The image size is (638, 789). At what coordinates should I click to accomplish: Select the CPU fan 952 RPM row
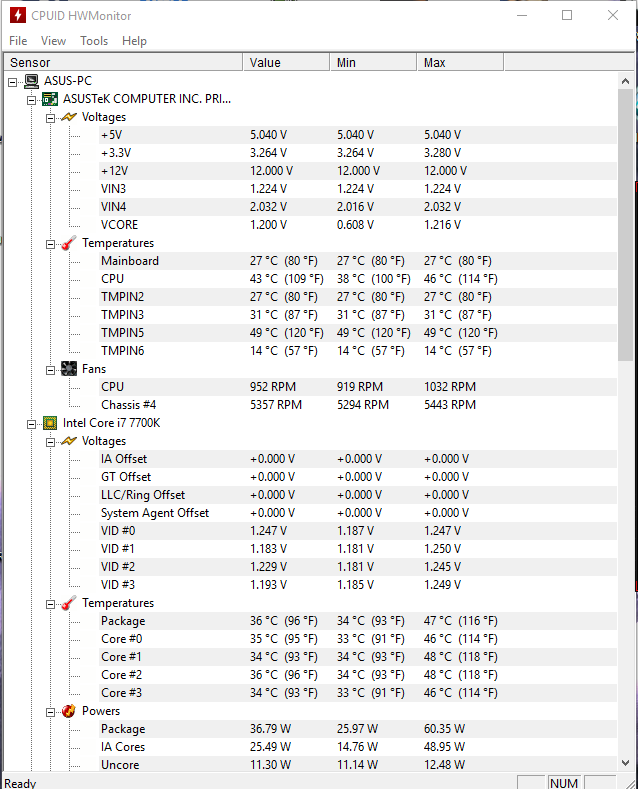point(358,387)
